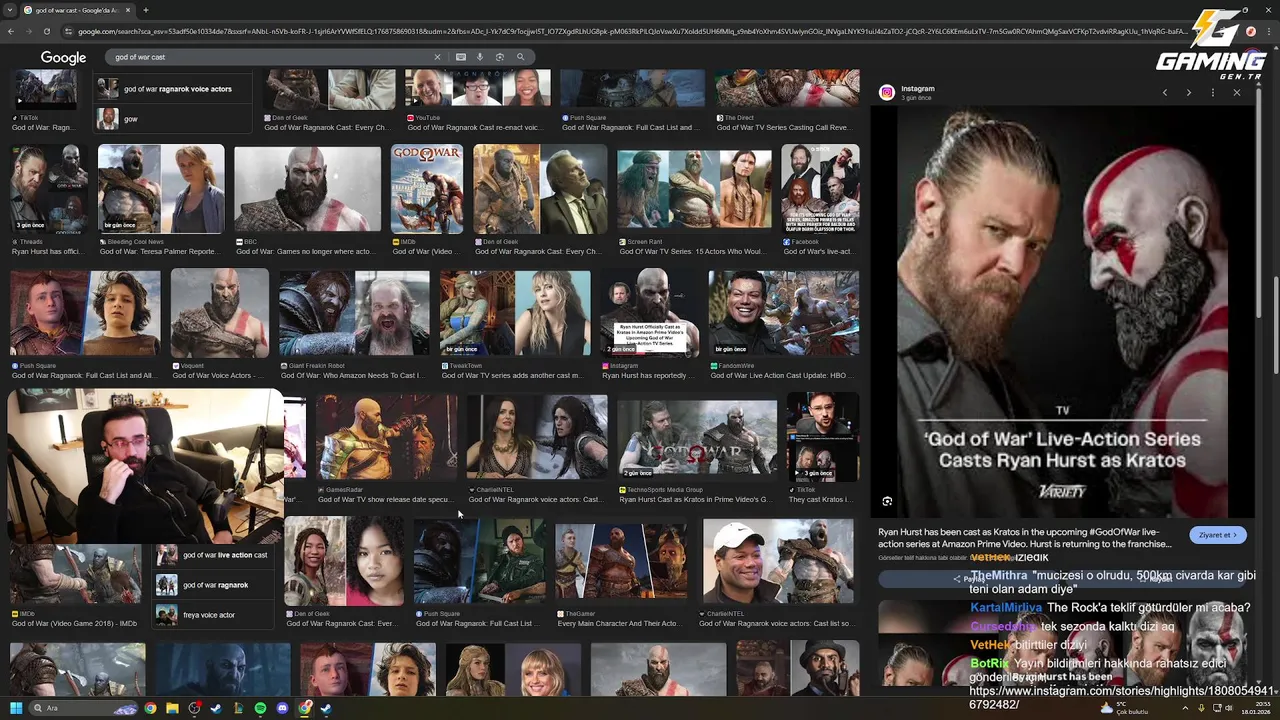Close the Instagram image preview panel
The width and height of the screenshot is (1280, 720).
[1237, 92]
